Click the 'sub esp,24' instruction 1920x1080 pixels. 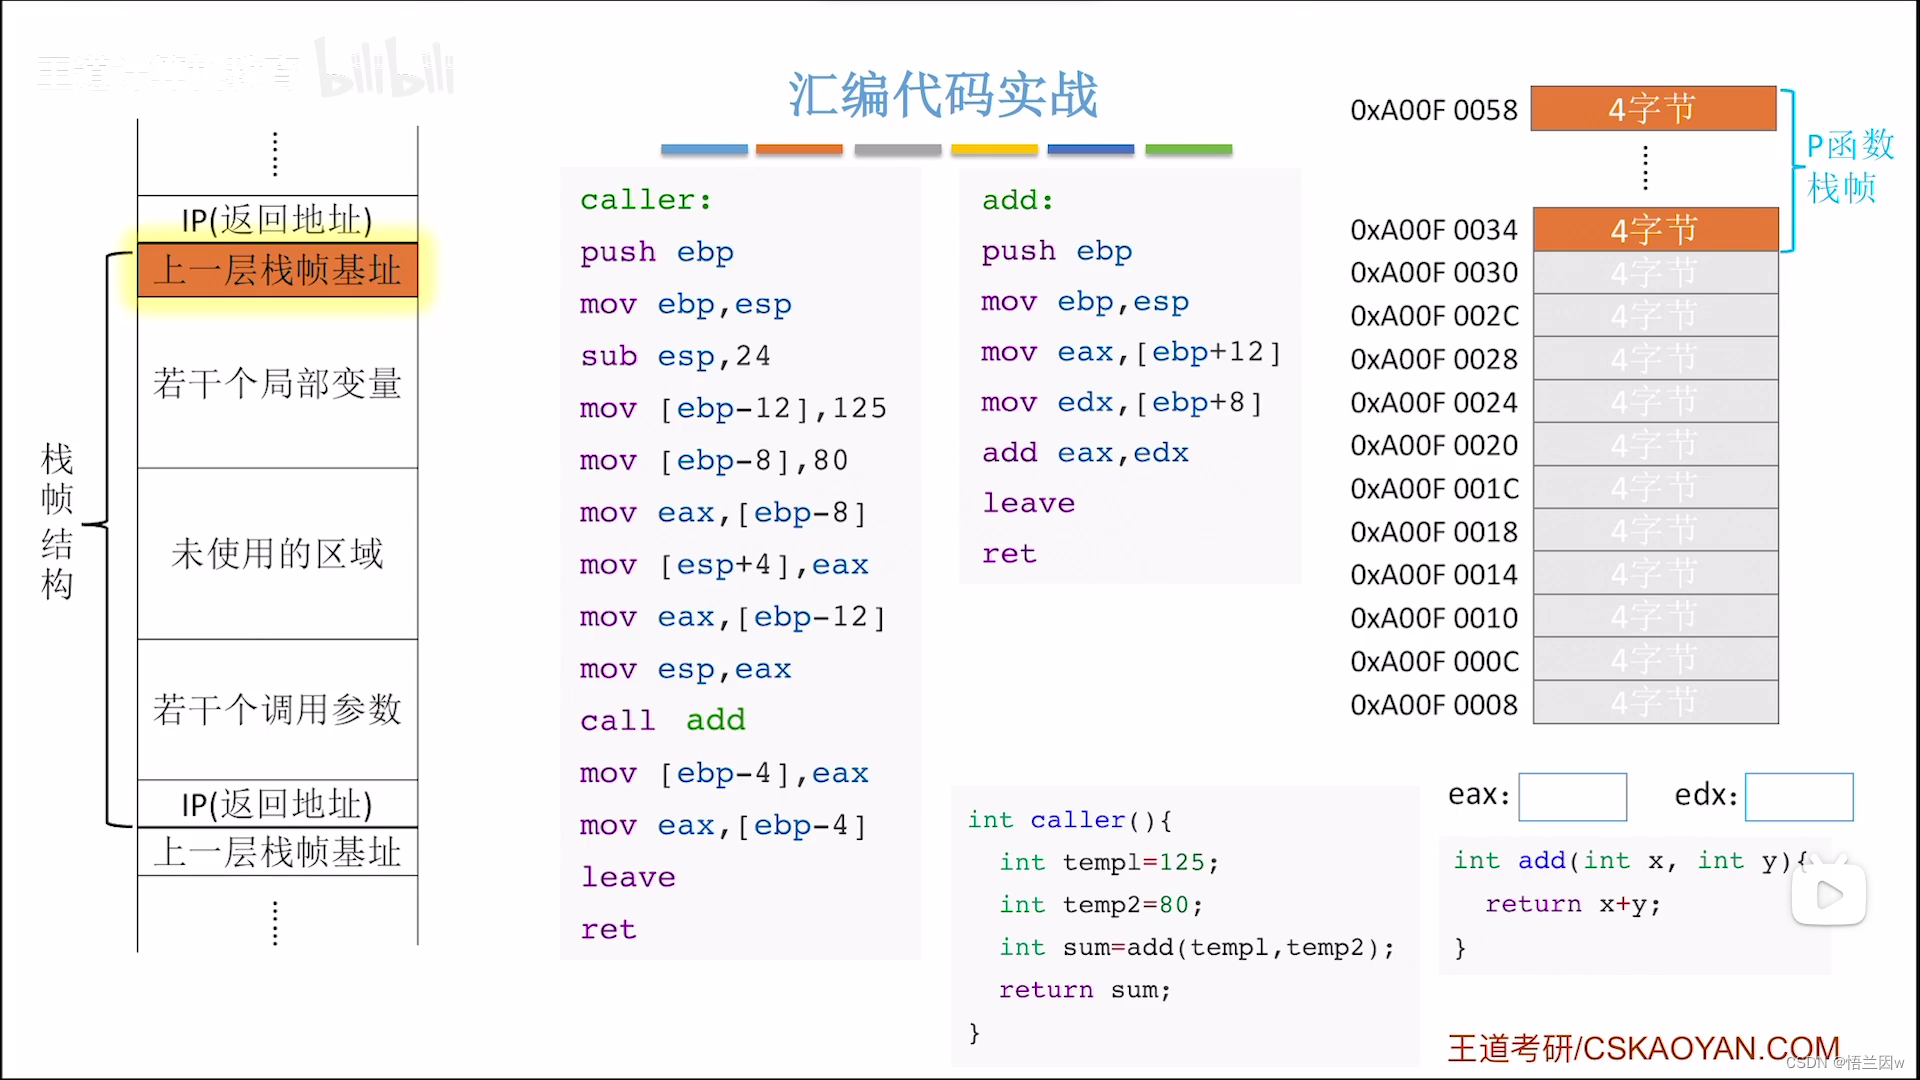[675, 356]
